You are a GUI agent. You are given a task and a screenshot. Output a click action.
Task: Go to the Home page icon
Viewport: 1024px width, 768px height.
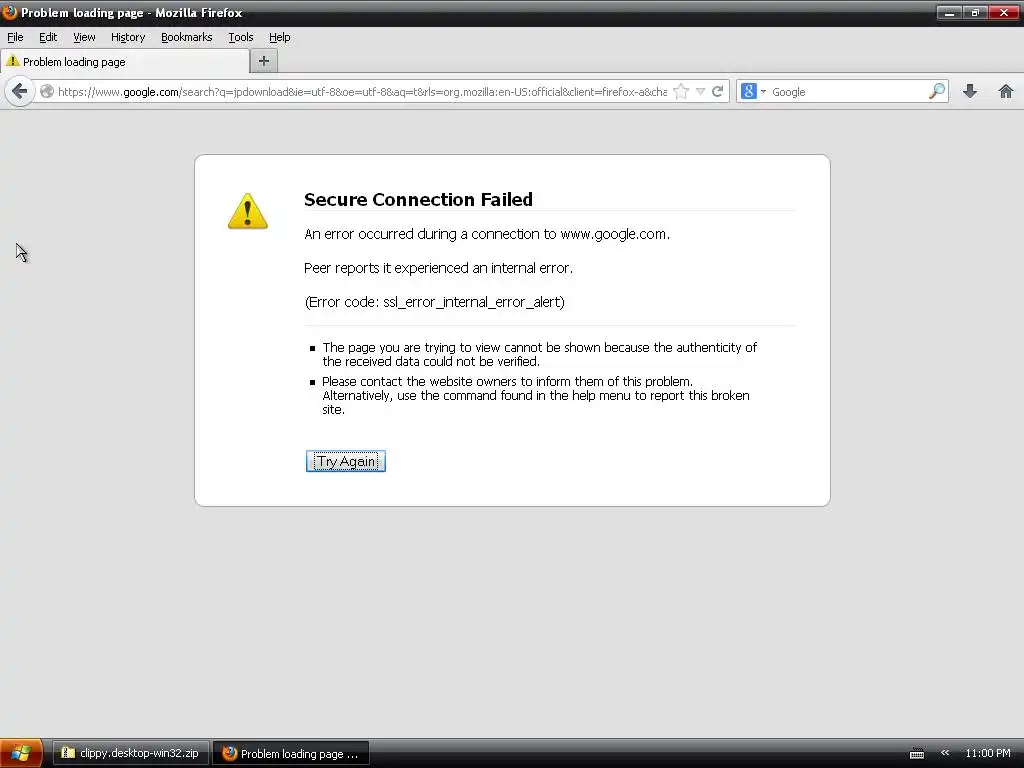click(1006, 91)
